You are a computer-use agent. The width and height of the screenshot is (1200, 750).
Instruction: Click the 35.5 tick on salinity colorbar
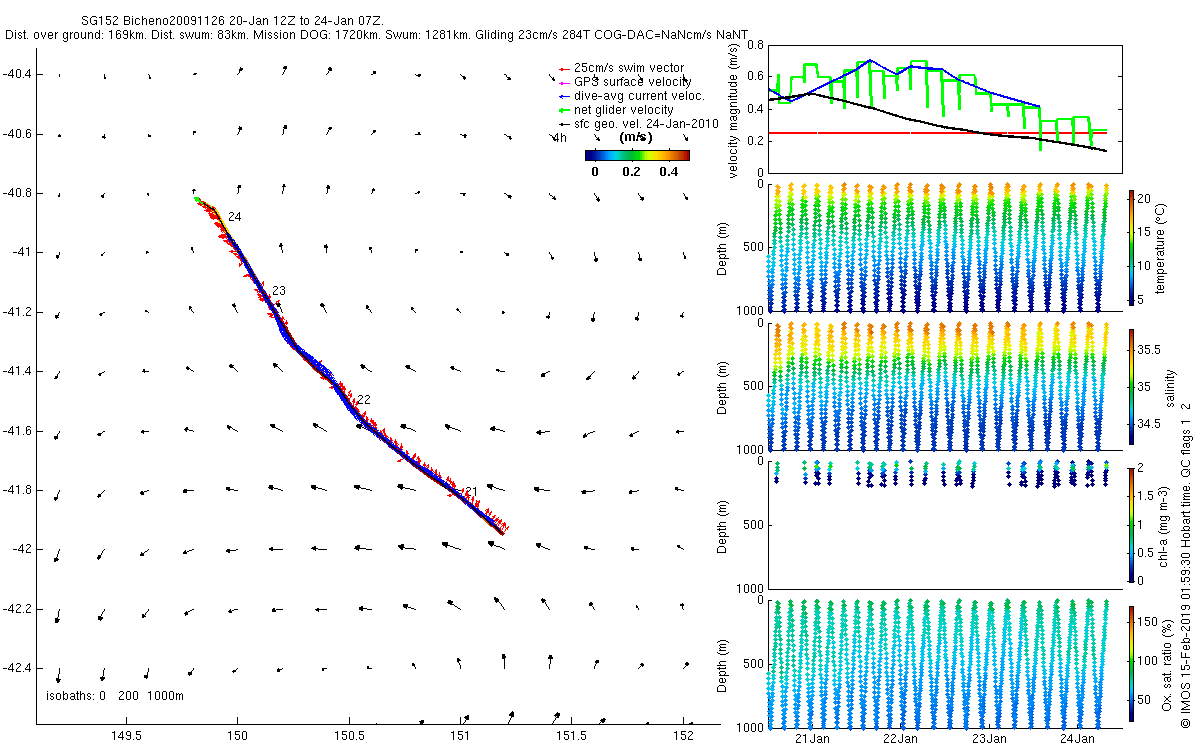click(x=1148, y=350)
